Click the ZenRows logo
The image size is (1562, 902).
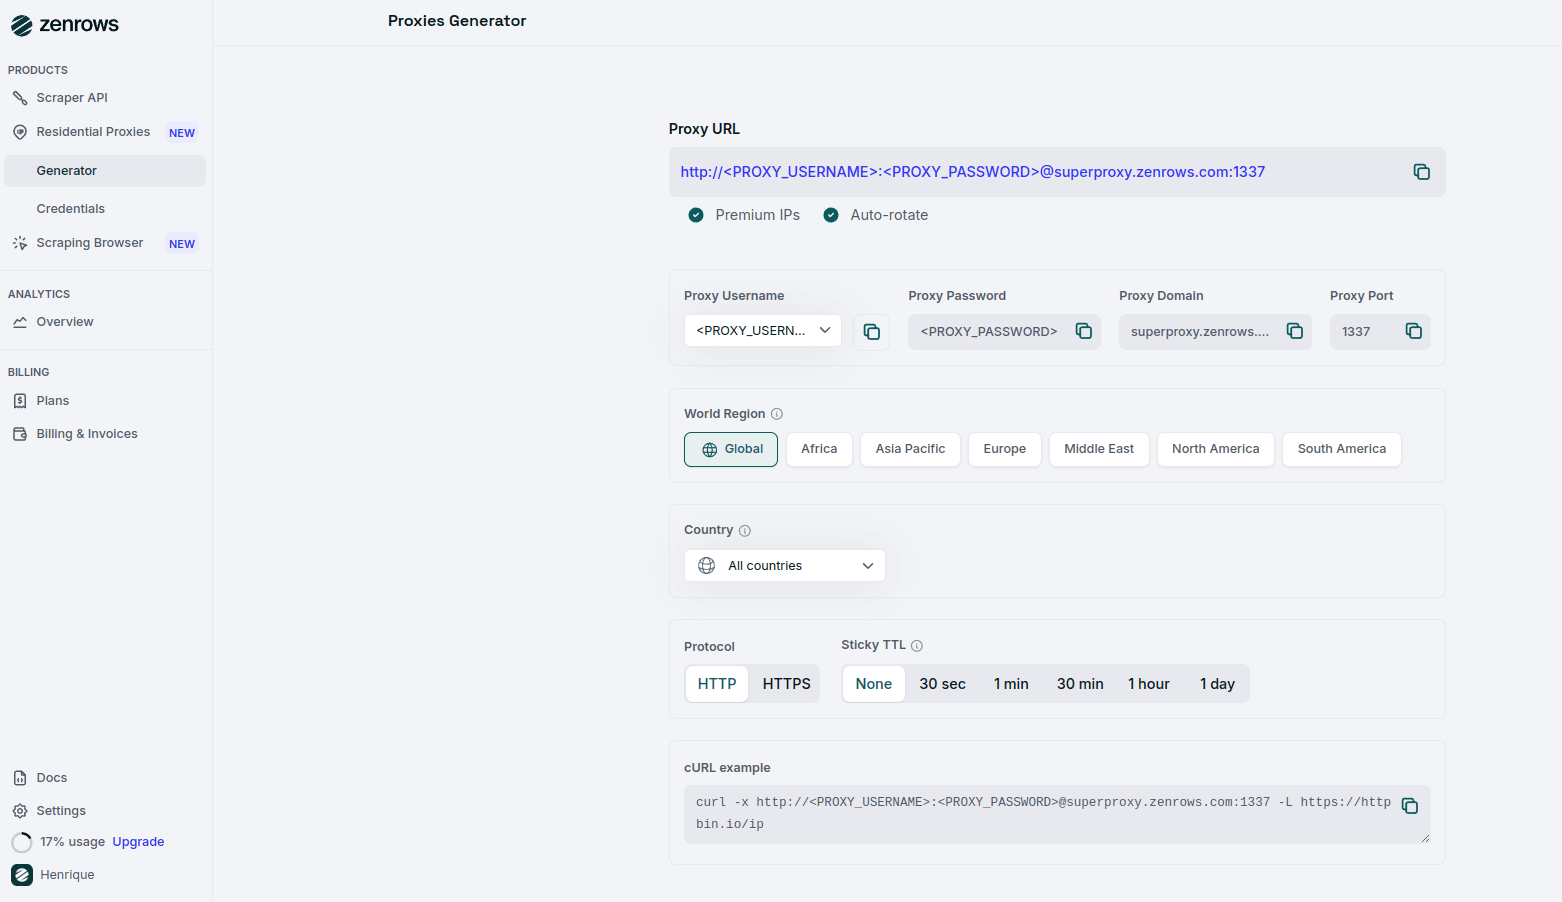tap(65, 25)
